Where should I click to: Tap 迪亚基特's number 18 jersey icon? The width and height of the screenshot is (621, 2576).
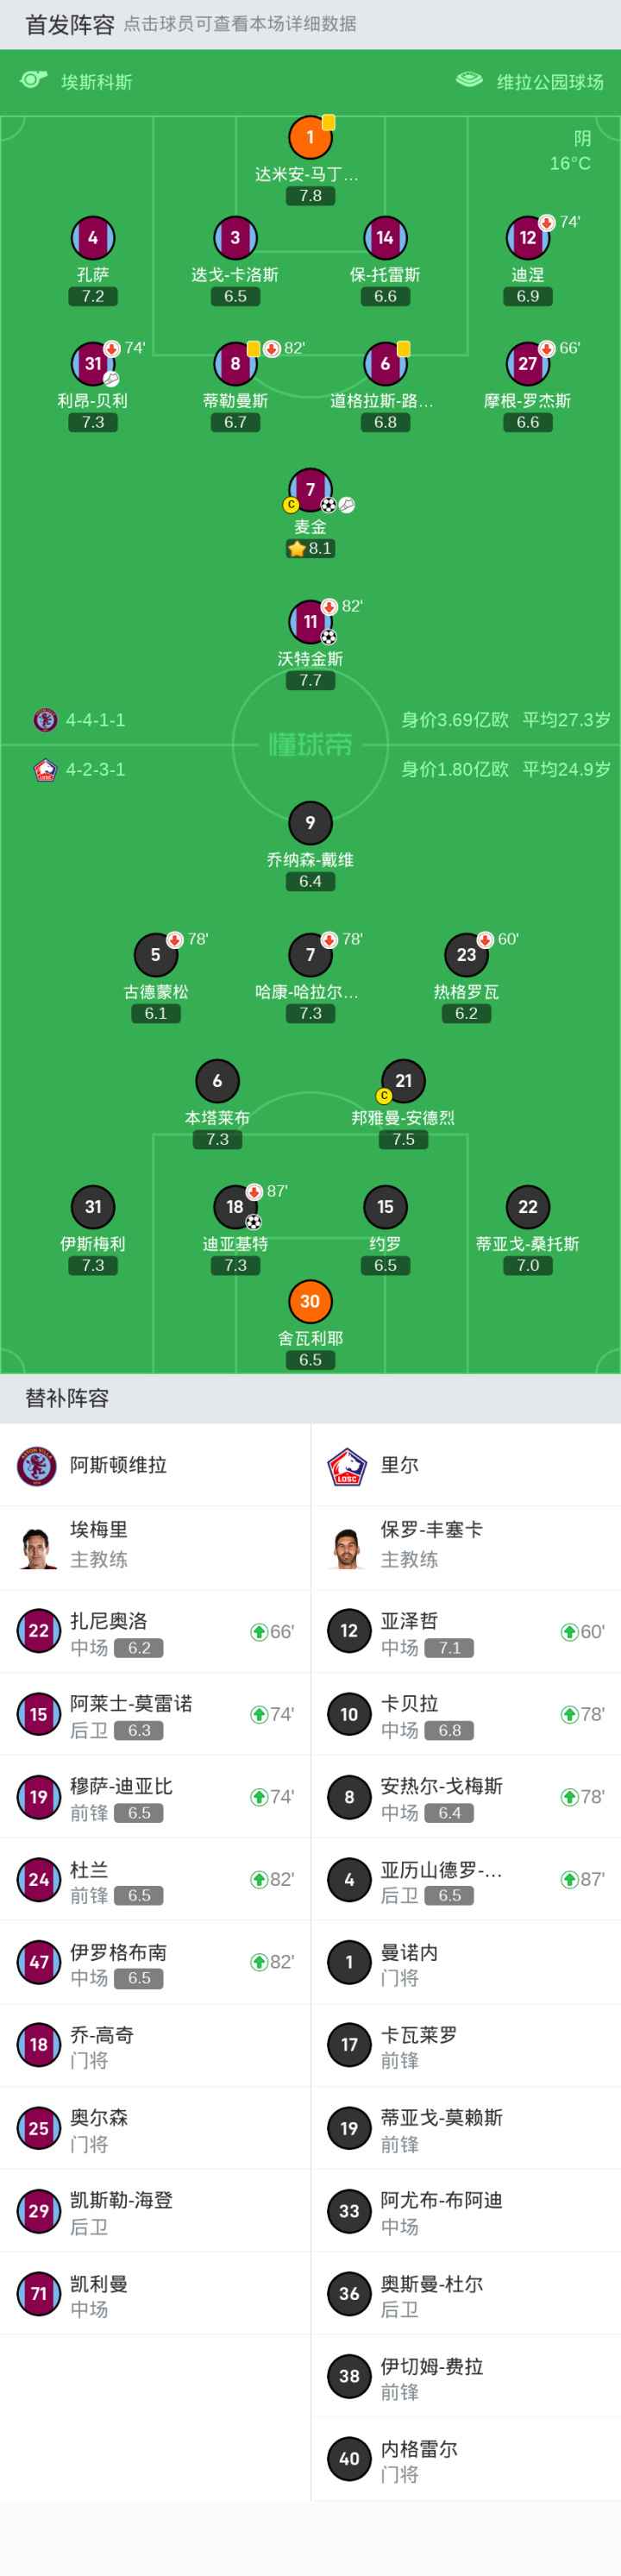coord(235,1206)
